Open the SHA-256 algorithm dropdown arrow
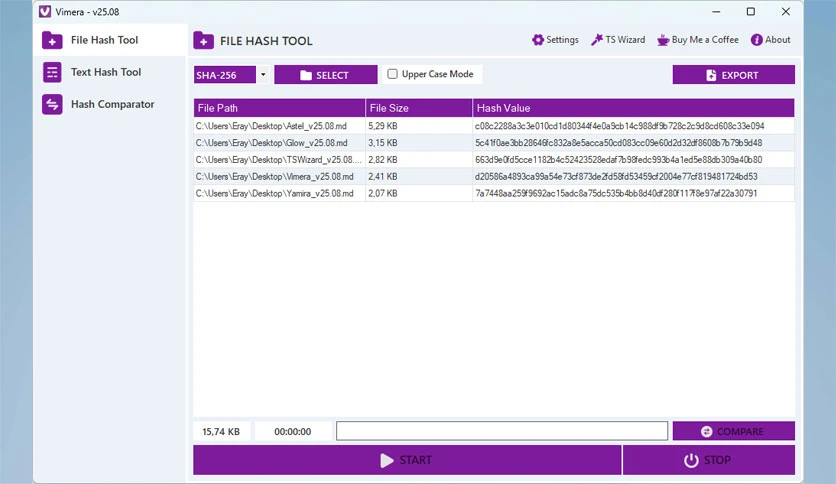Image resolution: width=836 pixels, height=484 pixels. click(x=263, y=75)
